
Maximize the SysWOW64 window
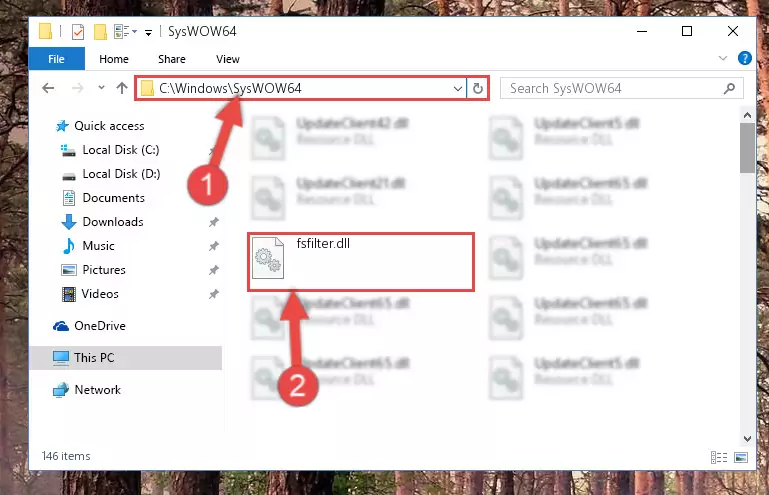(x=687, y=31)
